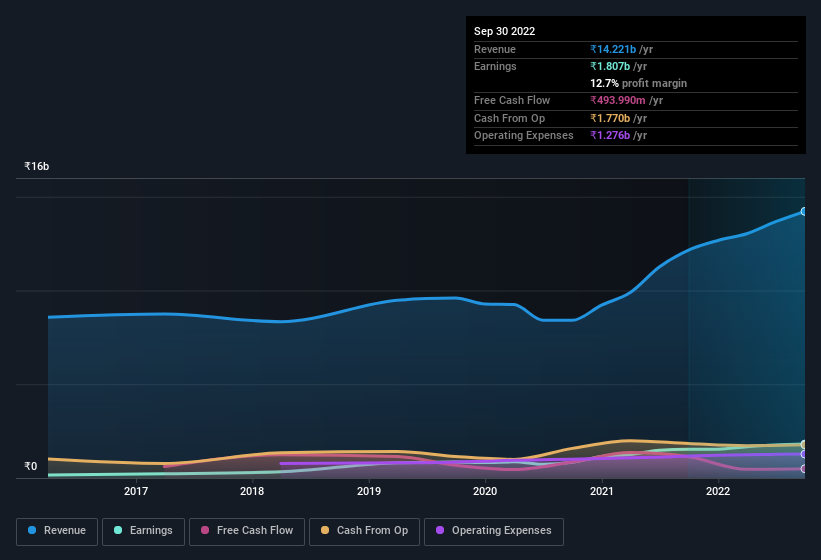The width and height of the screenshot is (821, 560).
Task: Toggle the Free Cash Flow legend button
Action: coord(247,531)
